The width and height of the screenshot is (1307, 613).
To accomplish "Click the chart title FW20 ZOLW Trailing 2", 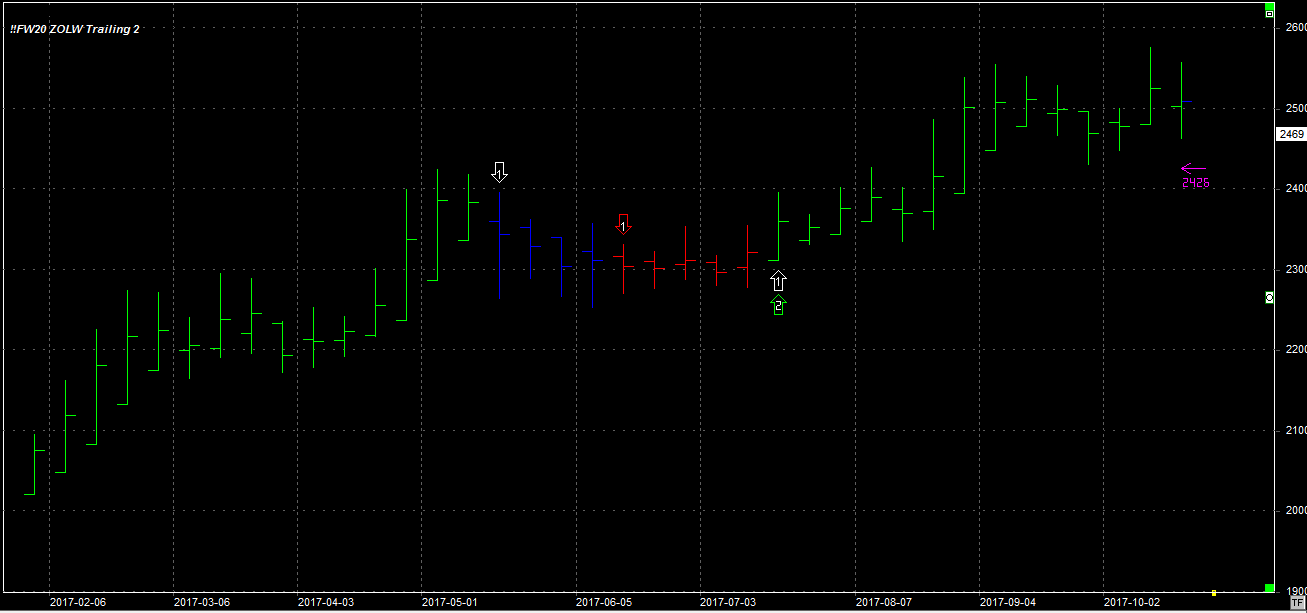I will click(75, 29).
